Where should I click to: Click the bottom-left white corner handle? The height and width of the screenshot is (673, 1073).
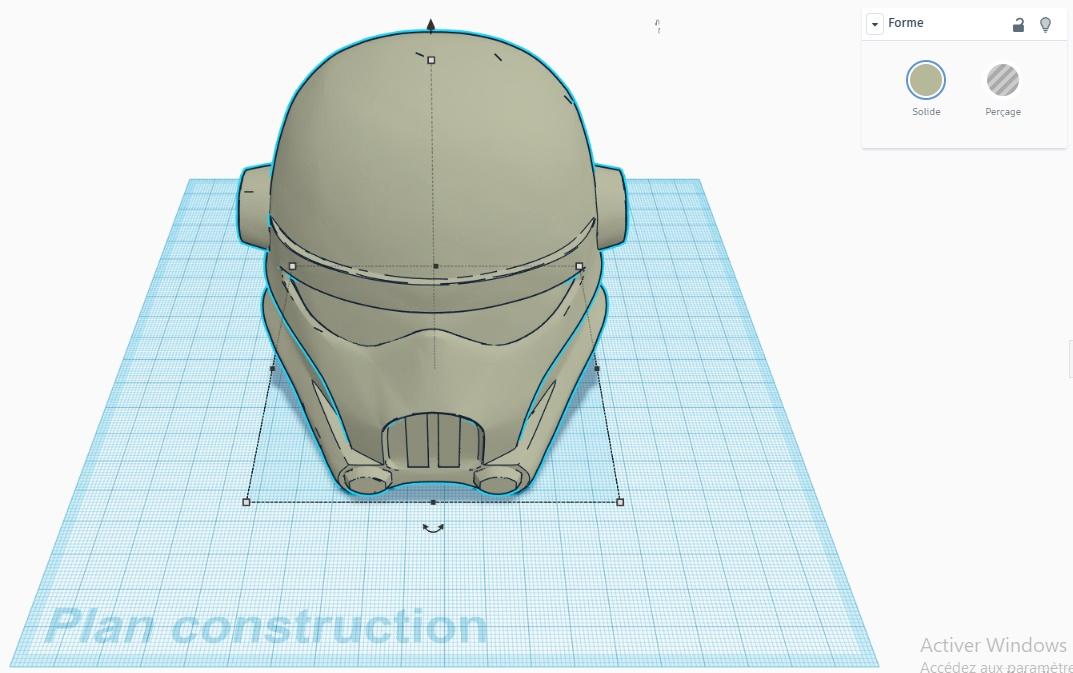click(246, 502)
